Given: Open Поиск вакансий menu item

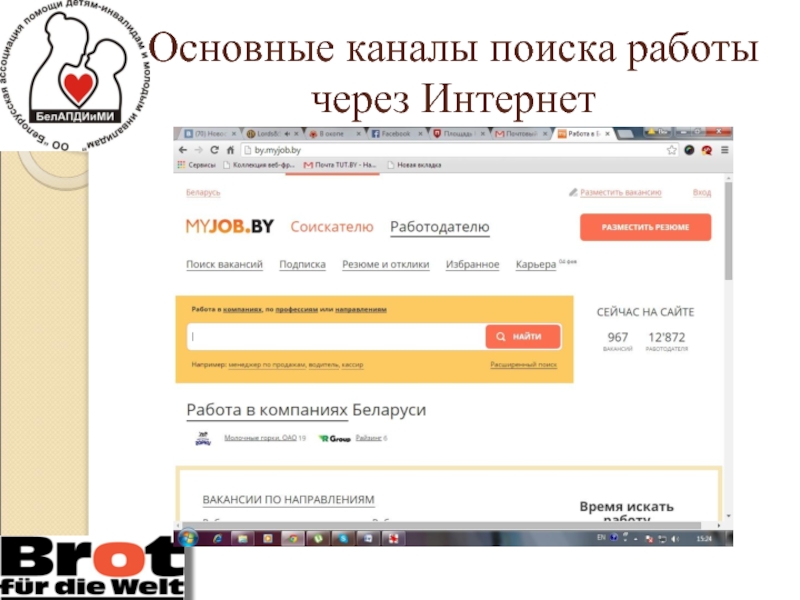Looking at the screenshot, I should pyautogui.click(x=224, y=264).
